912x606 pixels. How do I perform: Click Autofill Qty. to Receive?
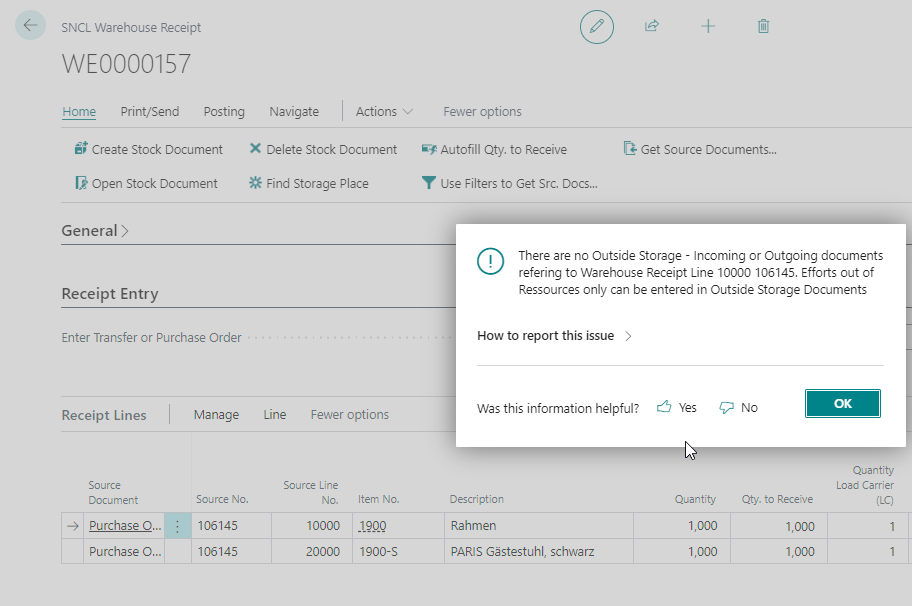tap(494, 149)
